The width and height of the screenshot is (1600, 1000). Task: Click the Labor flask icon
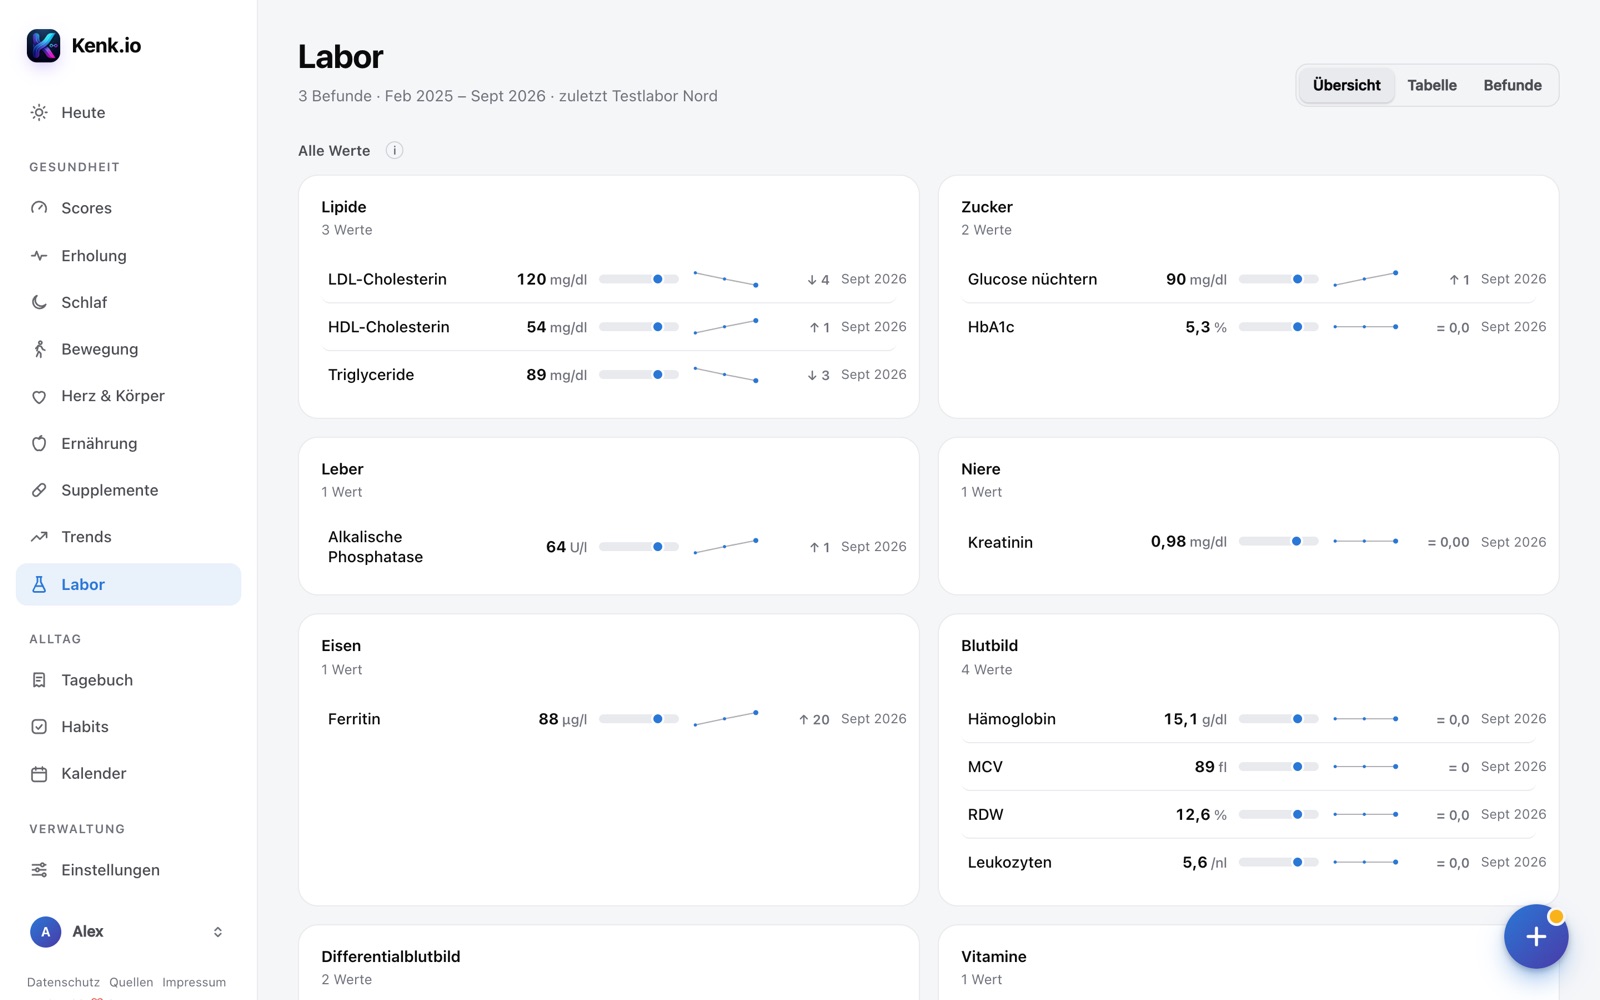point(39,584)
